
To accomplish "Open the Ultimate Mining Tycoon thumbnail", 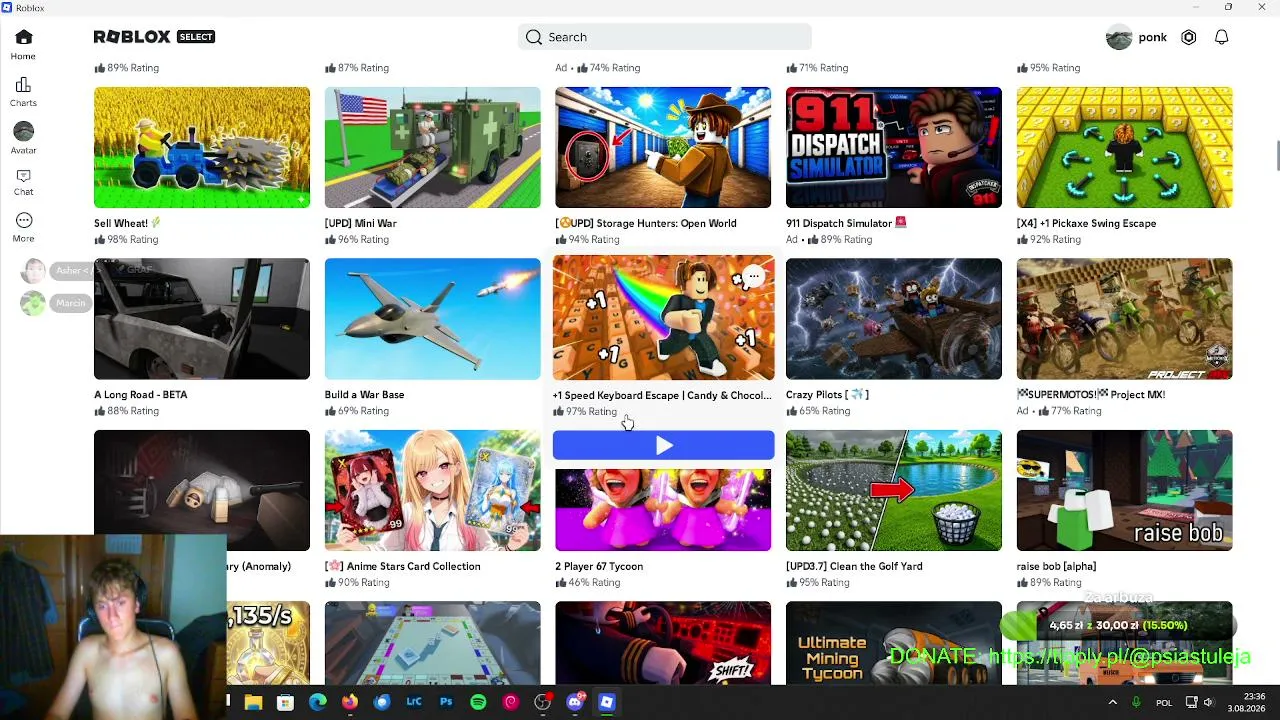I will 893,643.
